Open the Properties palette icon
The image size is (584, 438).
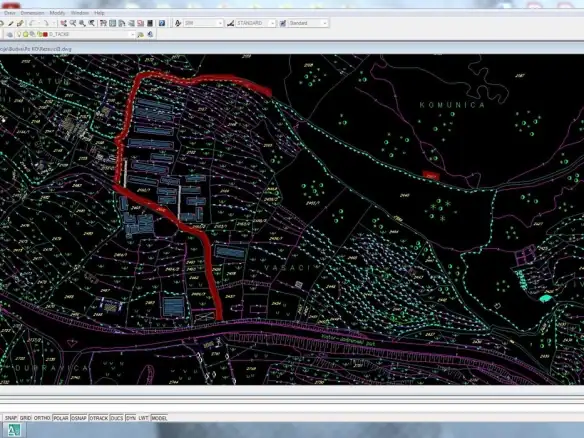point(103,23)
